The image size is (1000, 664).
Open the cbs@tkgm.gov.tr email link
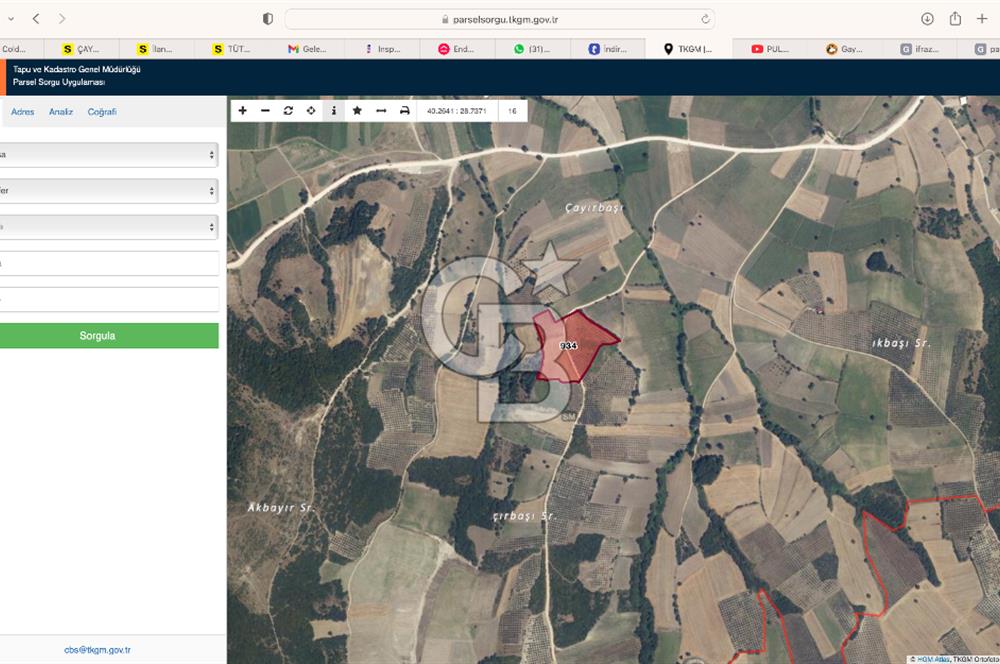coord(97,649)
